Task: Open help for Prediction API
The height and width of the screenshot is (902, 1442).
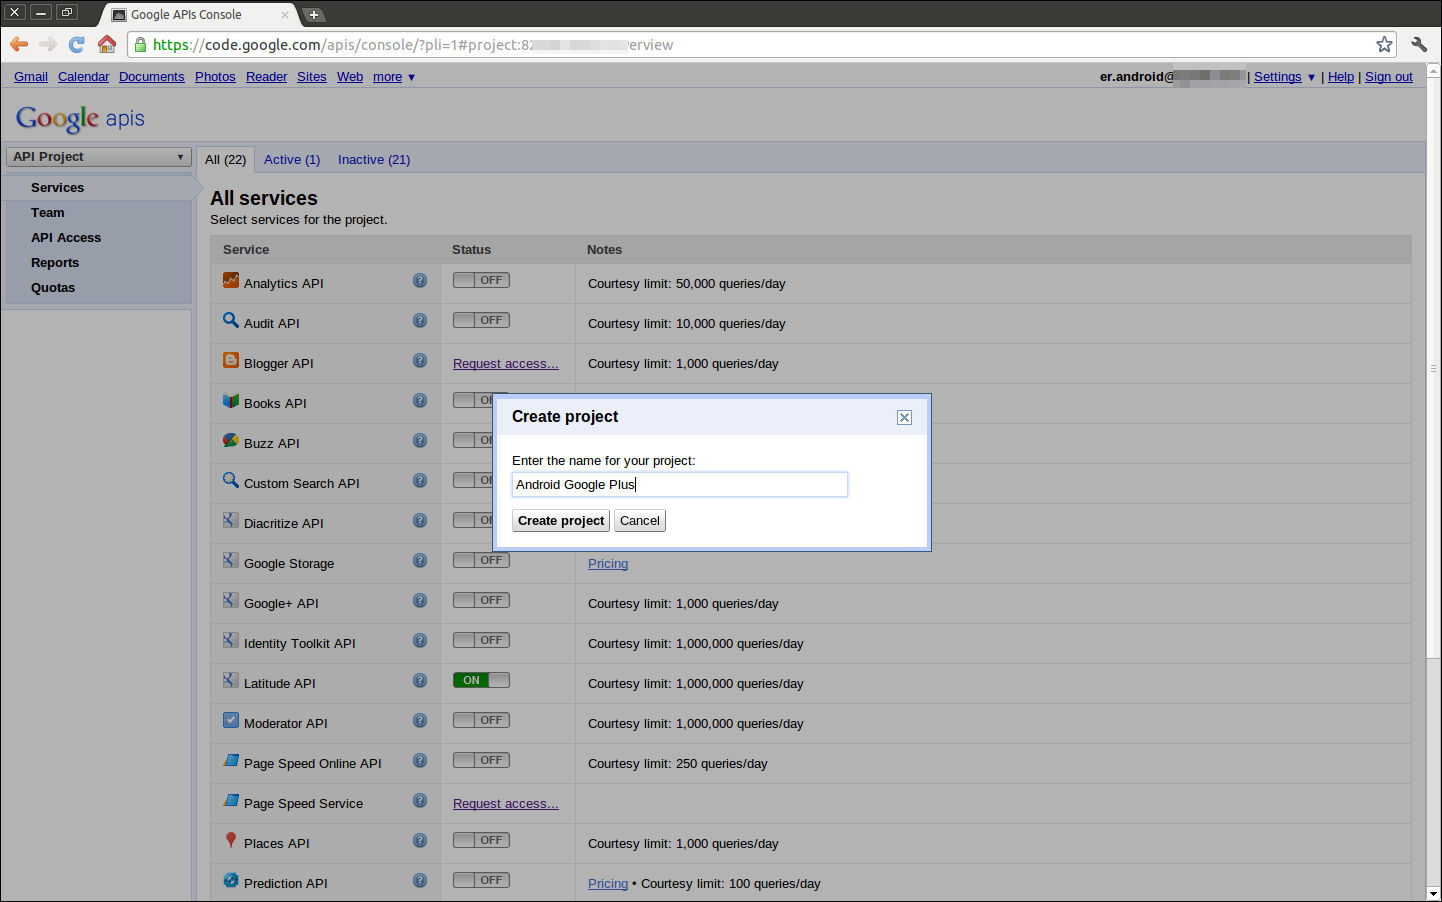Action: click(x=420, y=881)
